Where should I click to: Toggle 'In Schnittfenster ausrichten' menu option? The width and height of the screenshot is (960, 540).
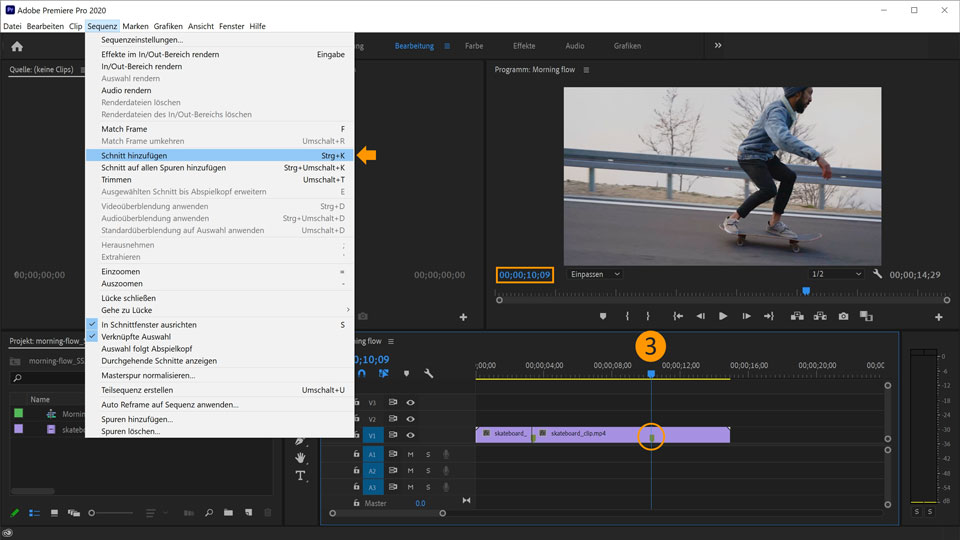(x=149, y=325)
